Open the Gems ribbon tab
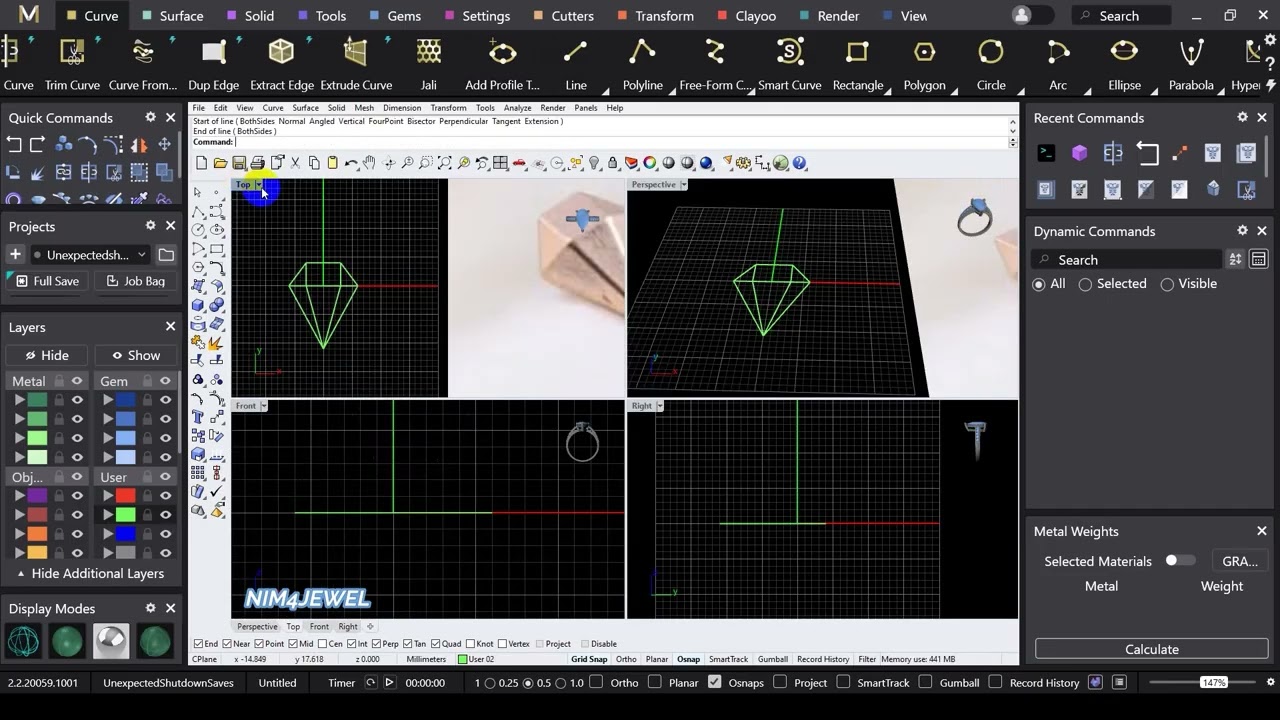This screenshot has height=720, width=1280. (x=395, y=16)
